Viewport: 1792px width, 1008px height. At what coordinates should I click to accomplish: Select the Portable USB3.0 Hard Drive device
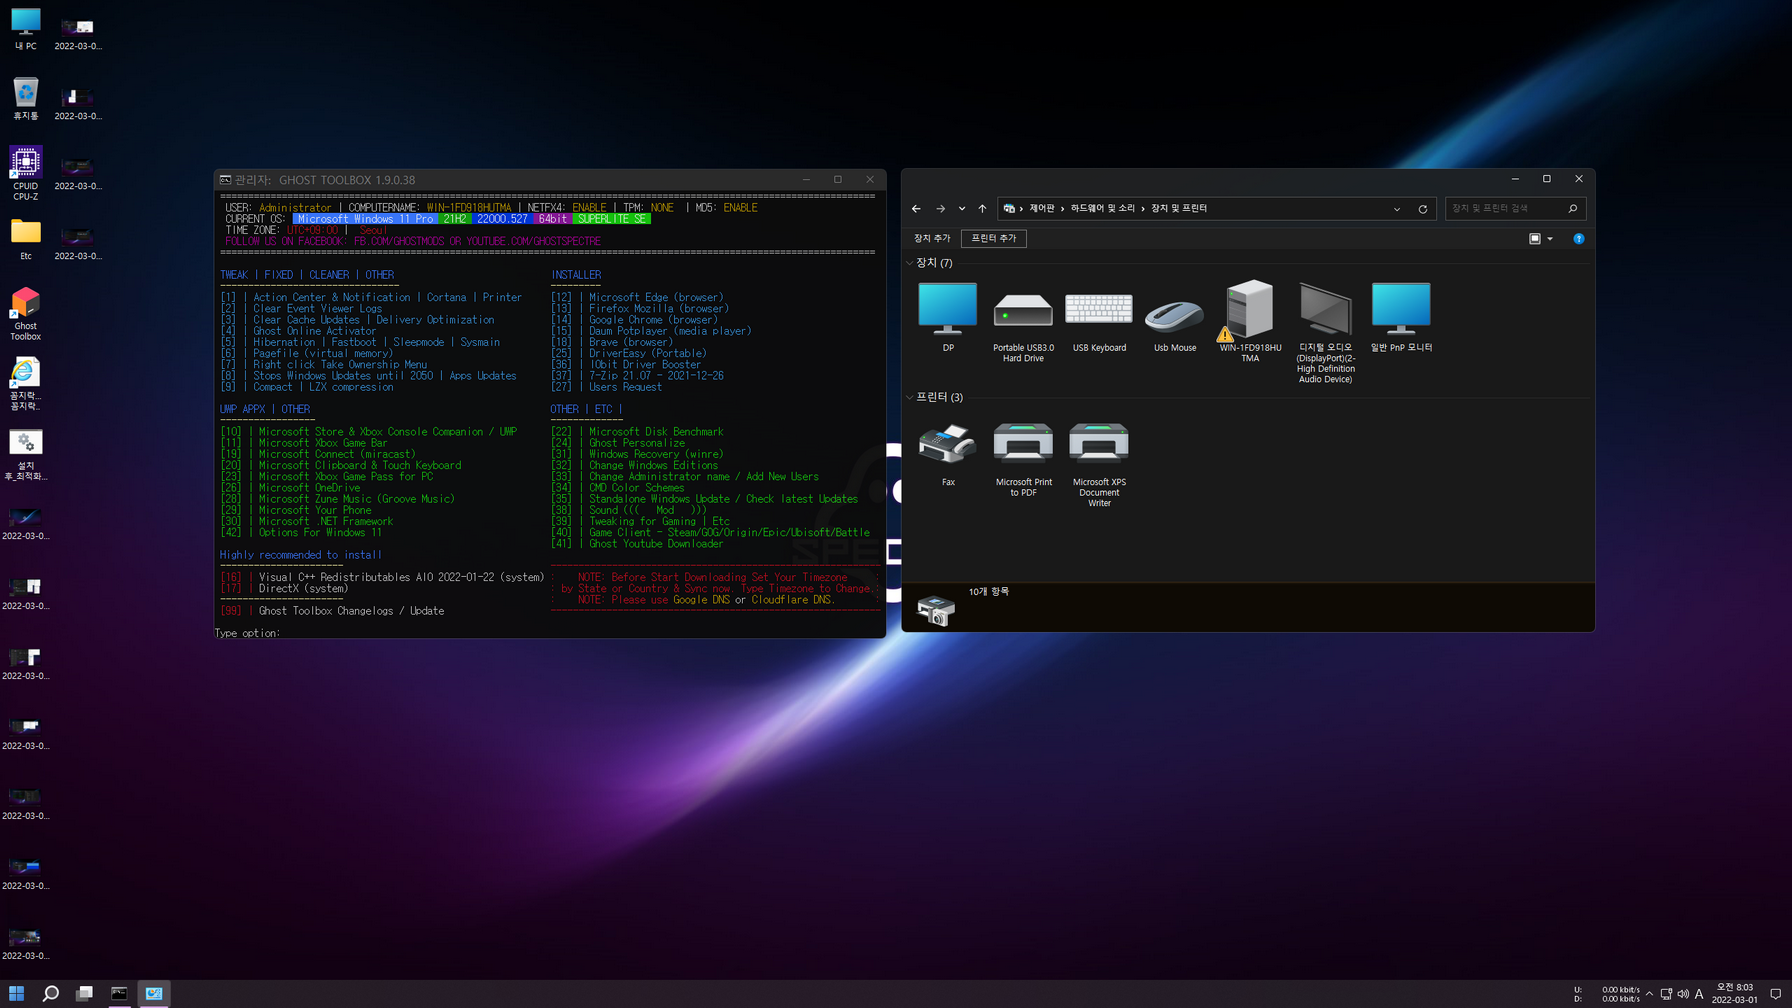click(x=1023, y=322)
